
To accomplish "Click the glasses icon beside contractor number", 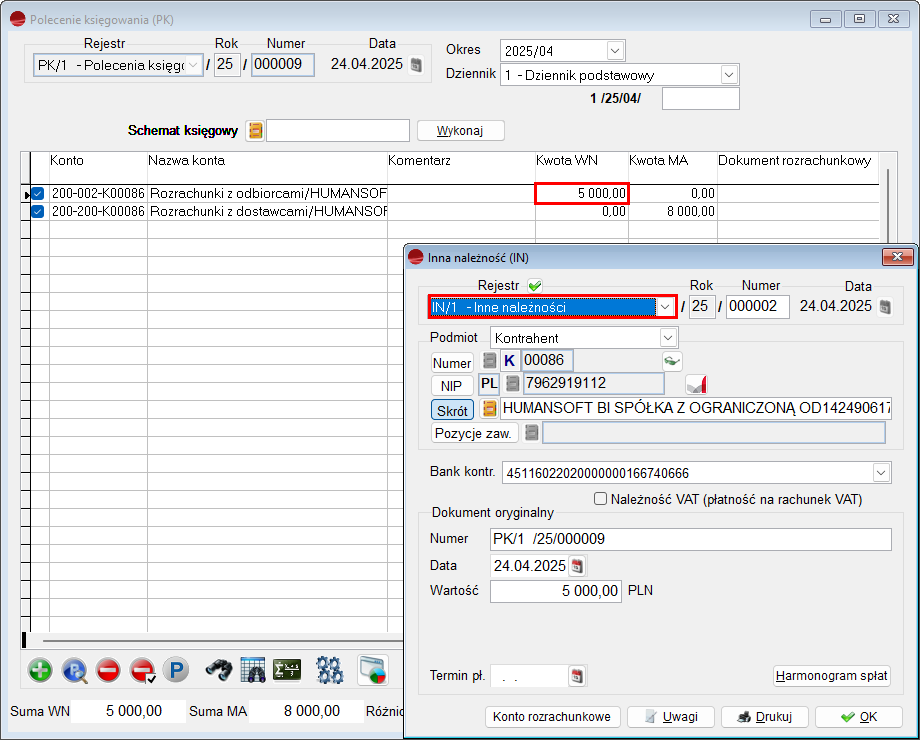I will point(670,360).
